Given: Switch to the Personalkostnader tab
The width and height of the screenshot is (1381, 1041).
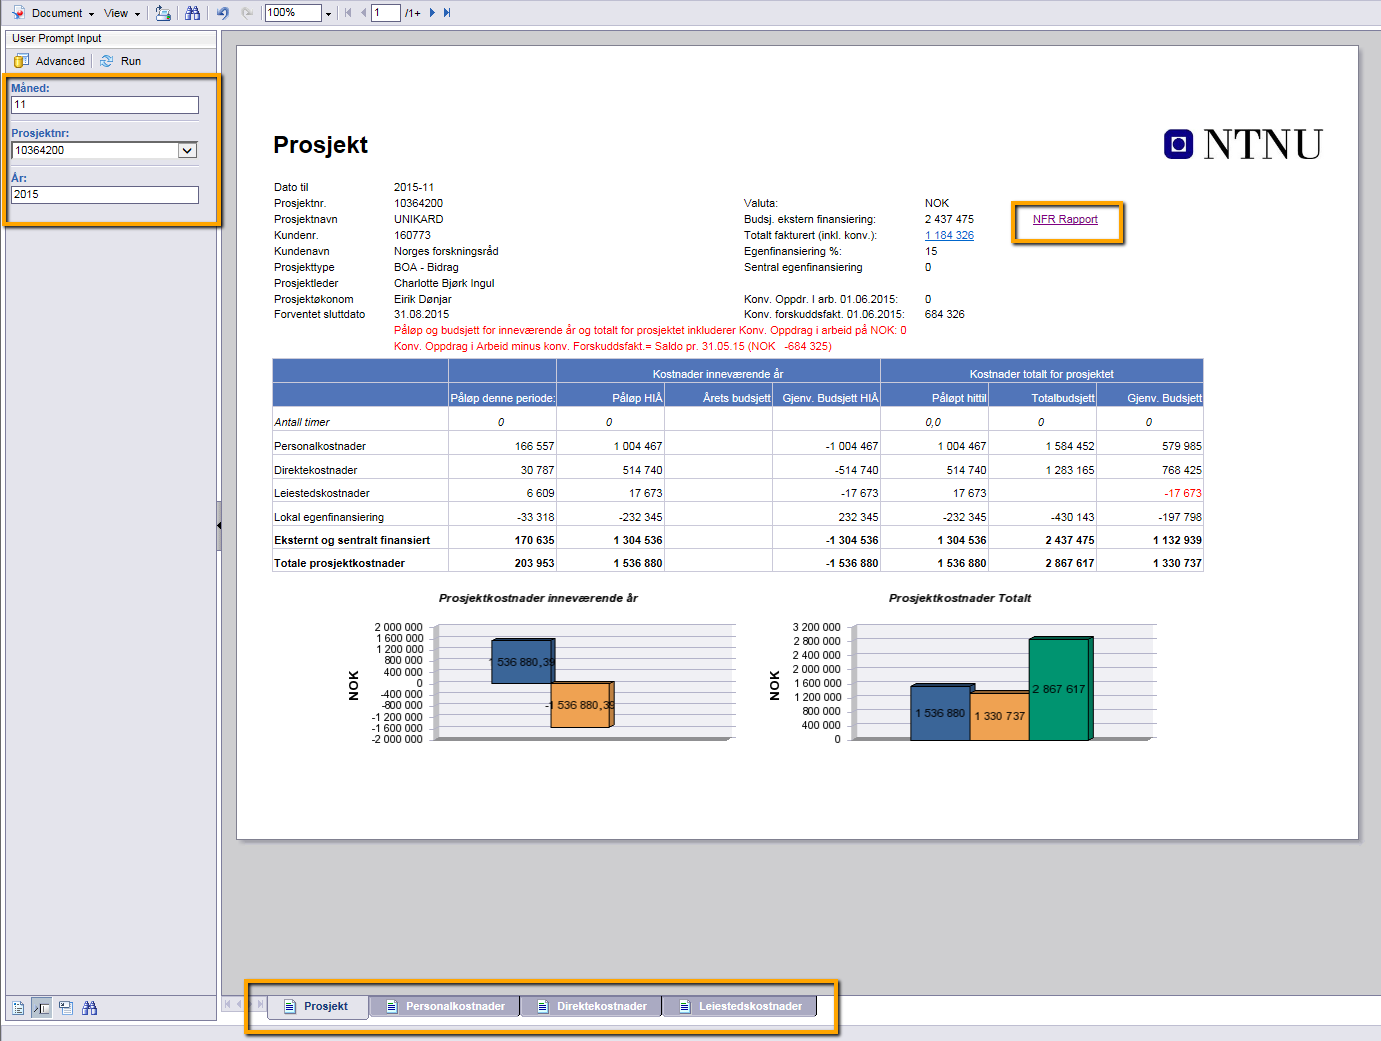Looking at the screenshot, I should click(445, 1006).
